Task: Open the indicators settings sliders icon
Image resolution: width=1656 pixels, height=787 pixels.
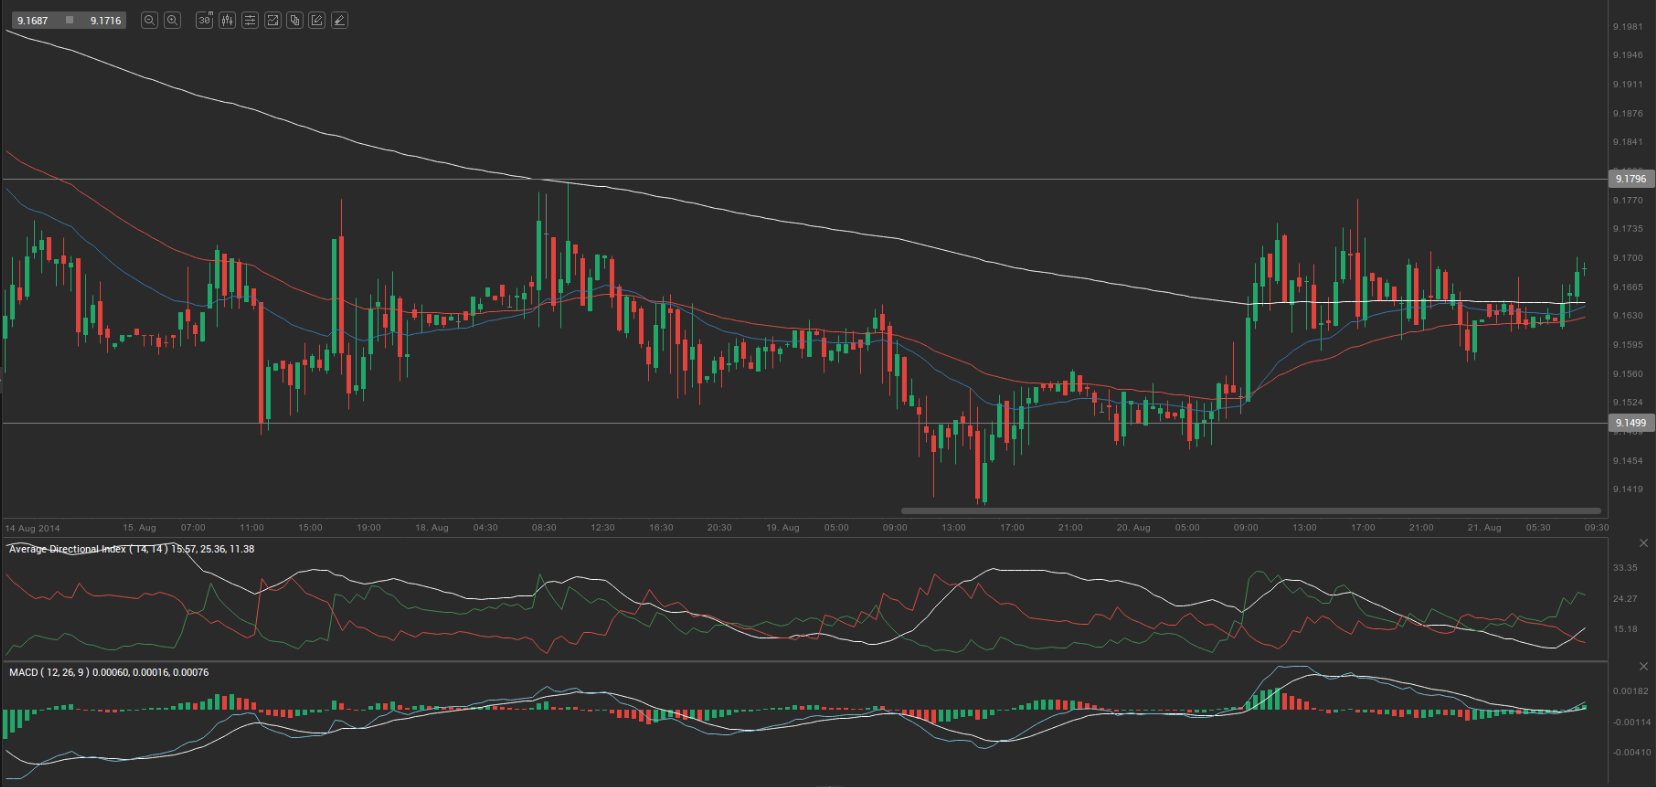Action: pos(250,20)
